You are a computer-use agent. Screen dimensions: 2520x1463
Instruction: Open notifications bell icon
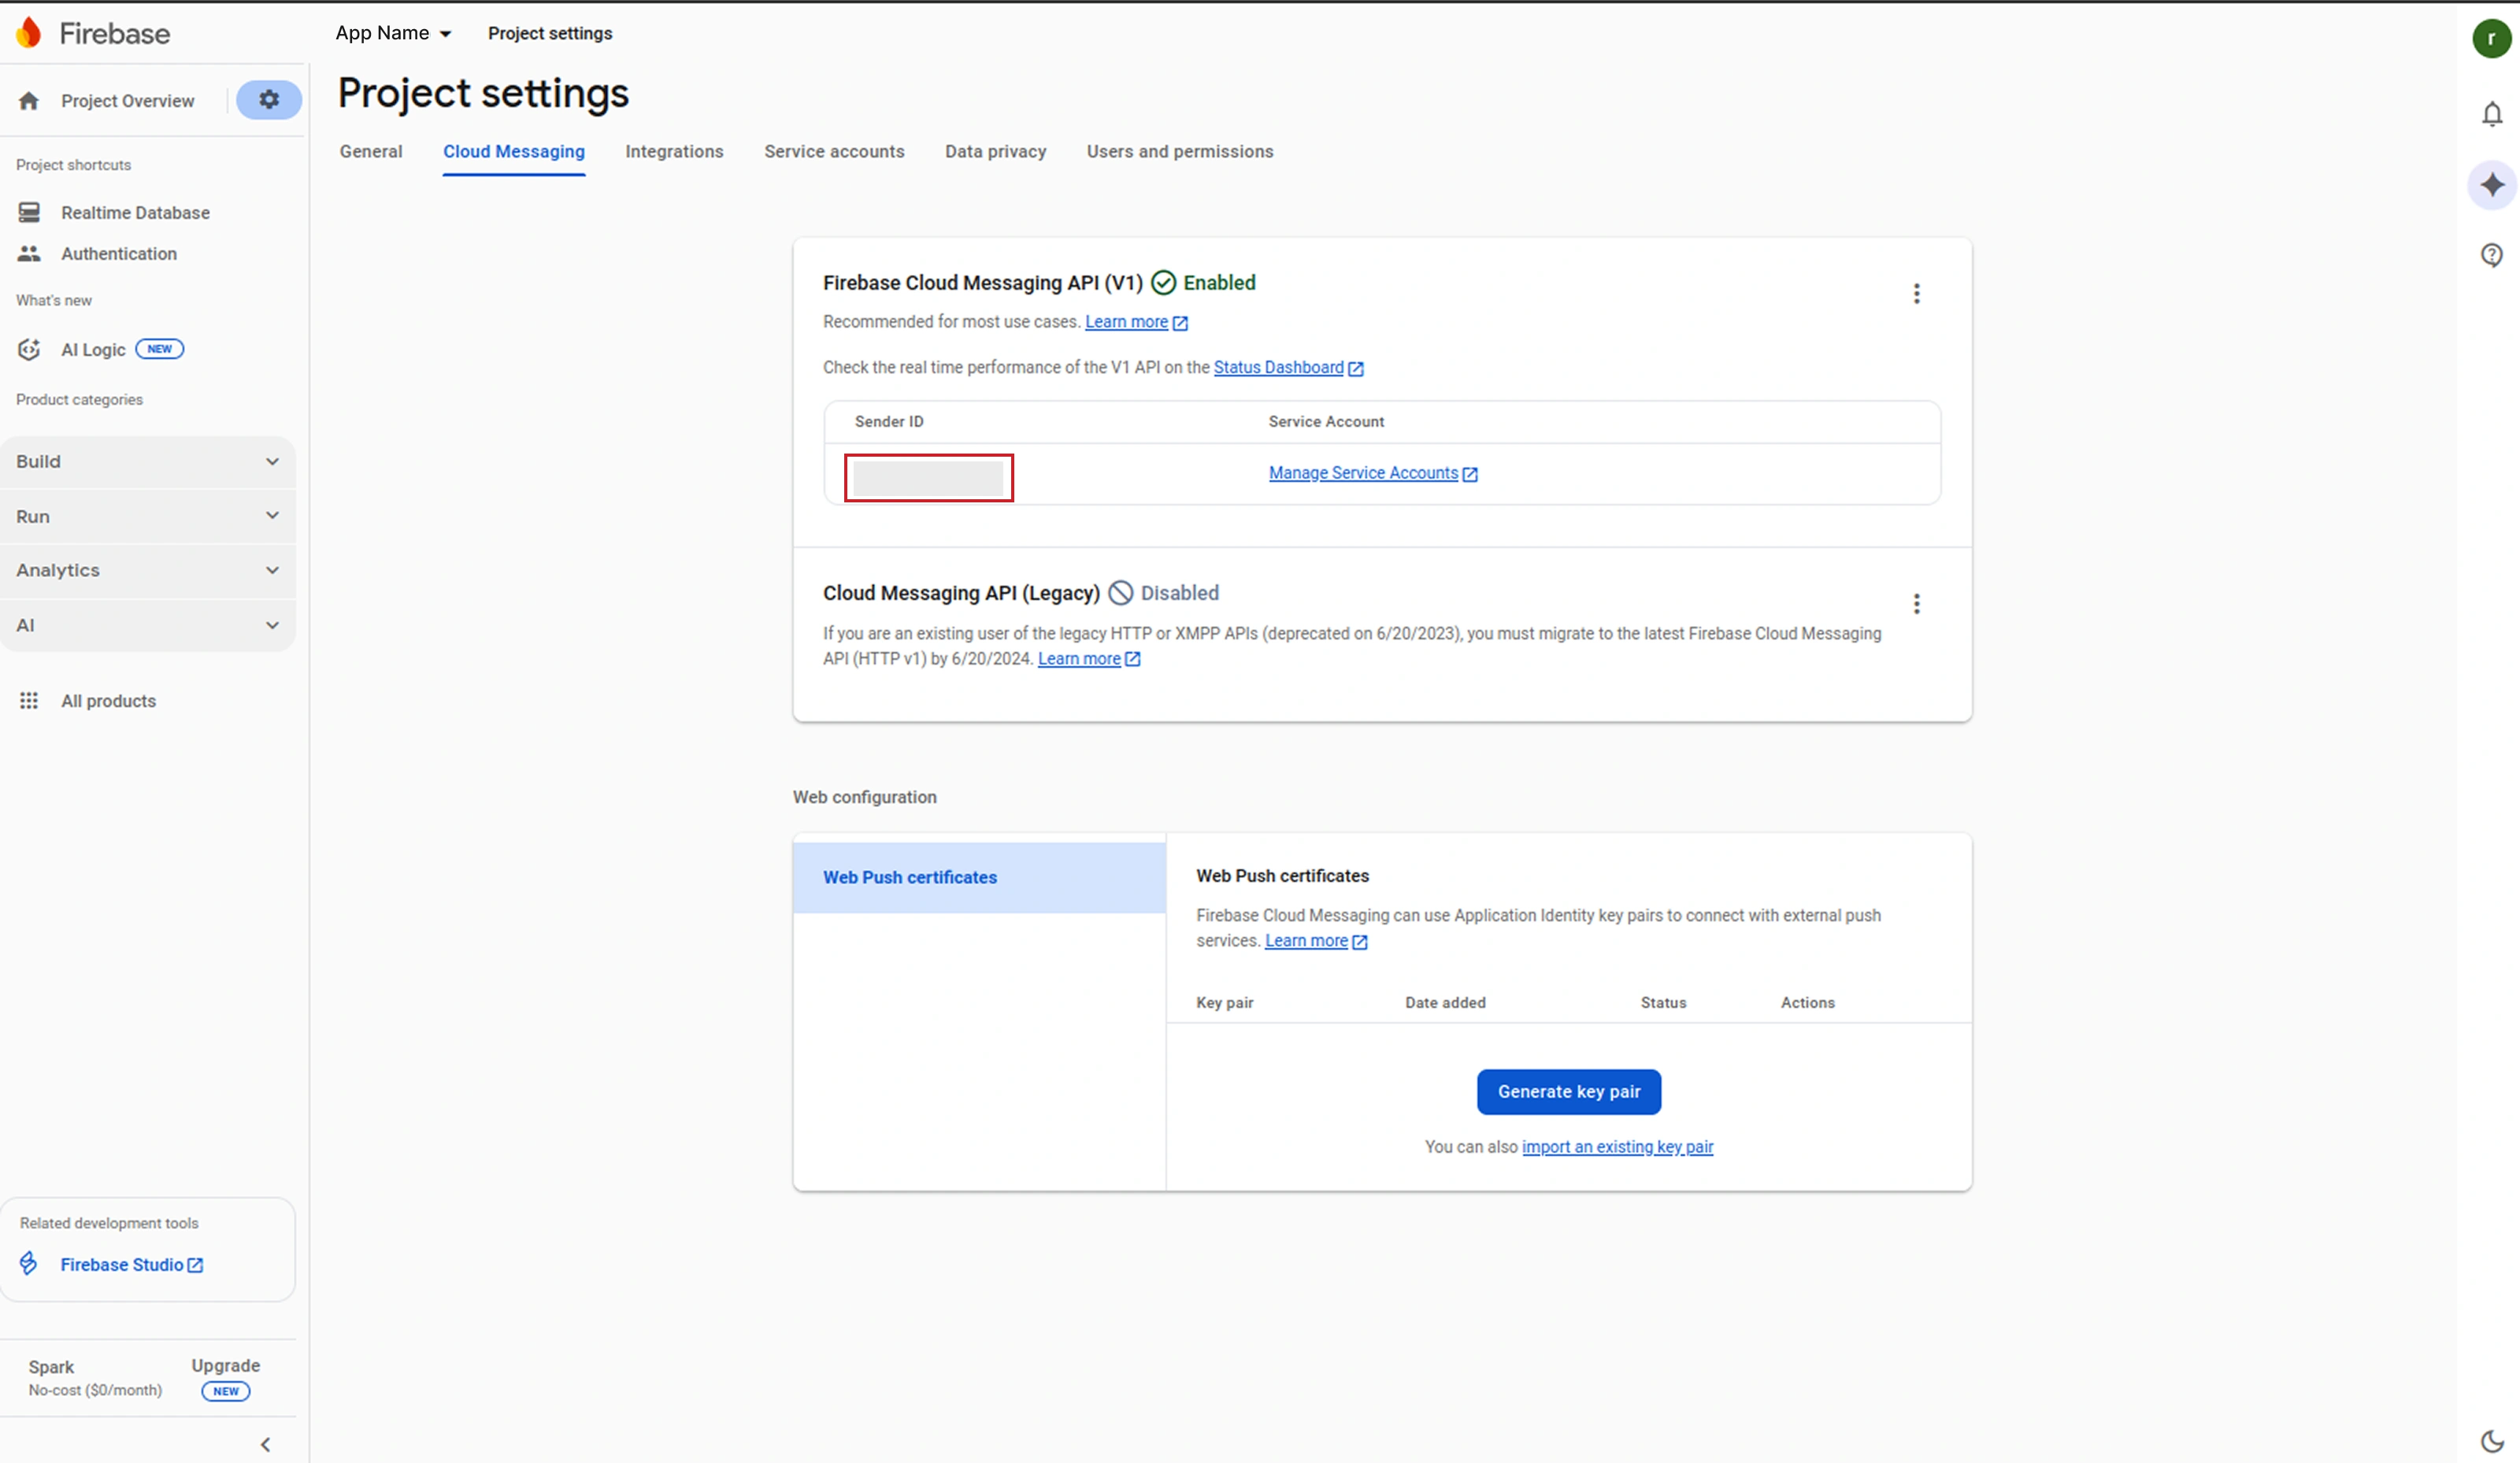click(2492, 114)
